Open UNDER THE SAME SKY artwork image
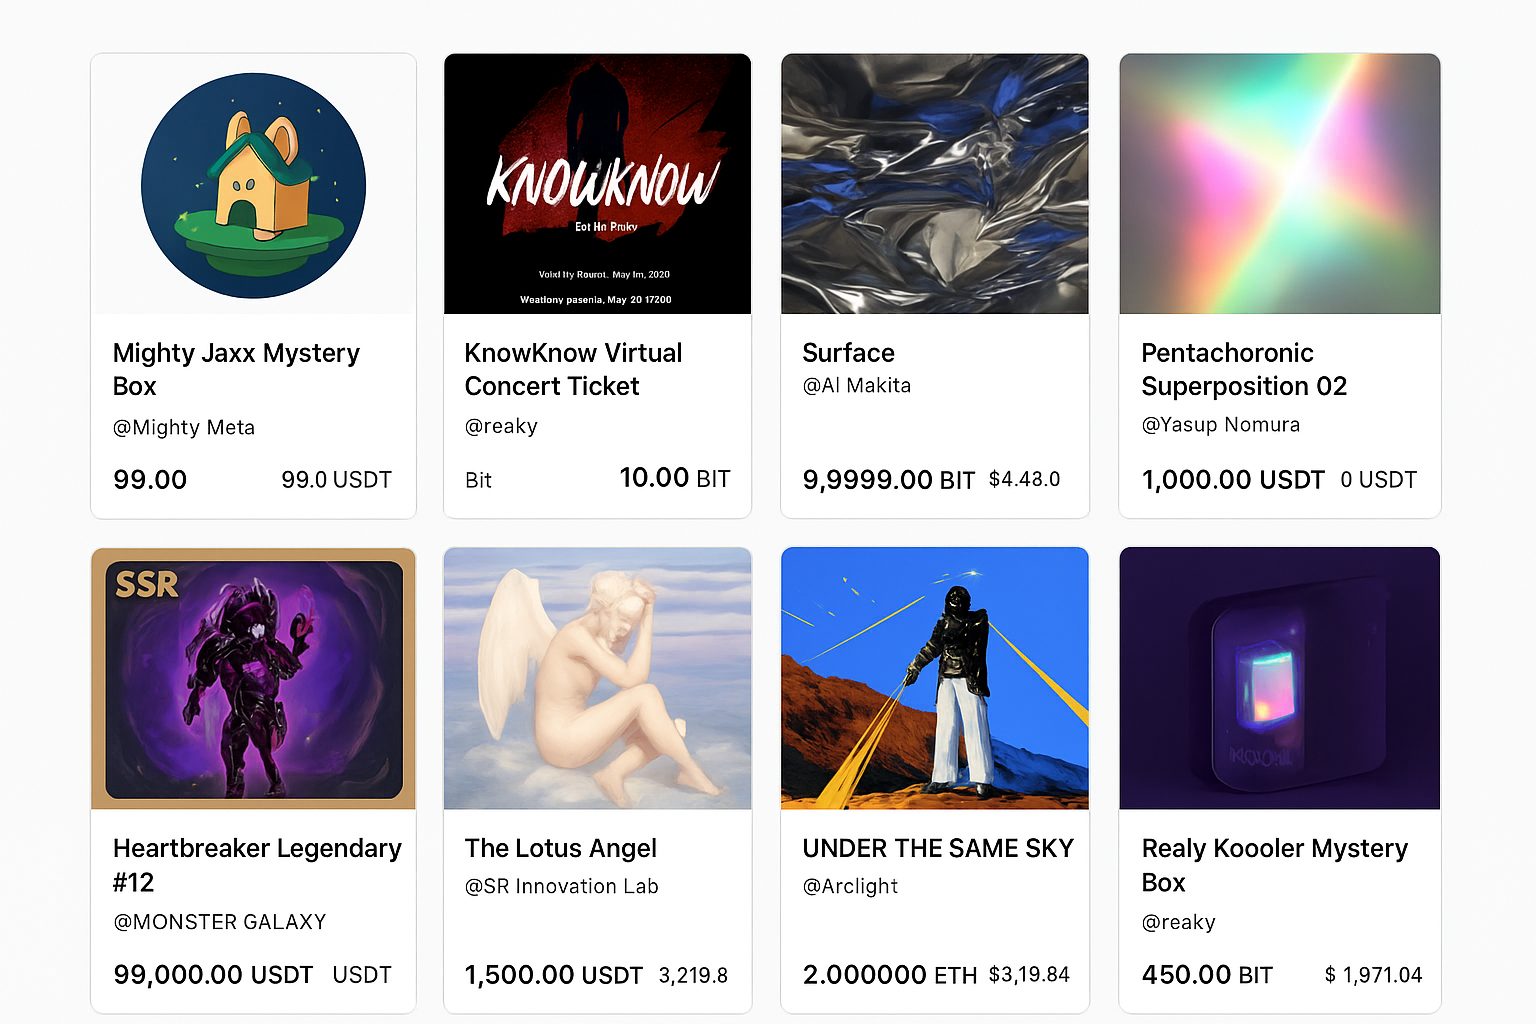Image resolution: width=1536 pixels, height=1024 pixels. click(x=934, y=678)
